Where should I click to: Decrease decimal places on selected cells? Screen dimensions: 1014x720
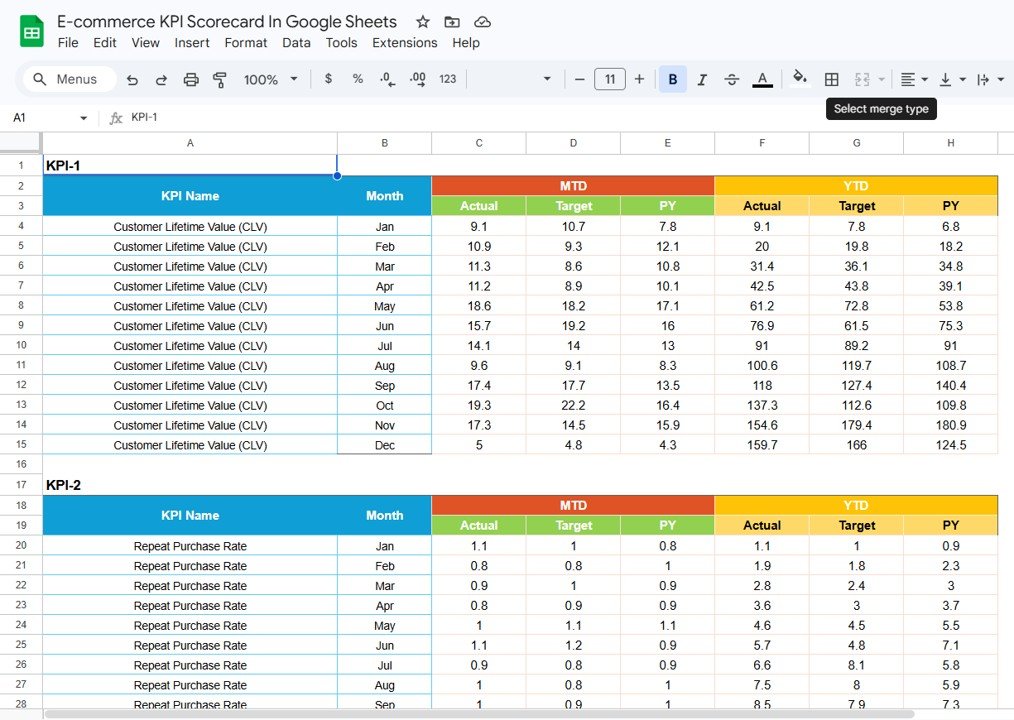pos(387,79)
